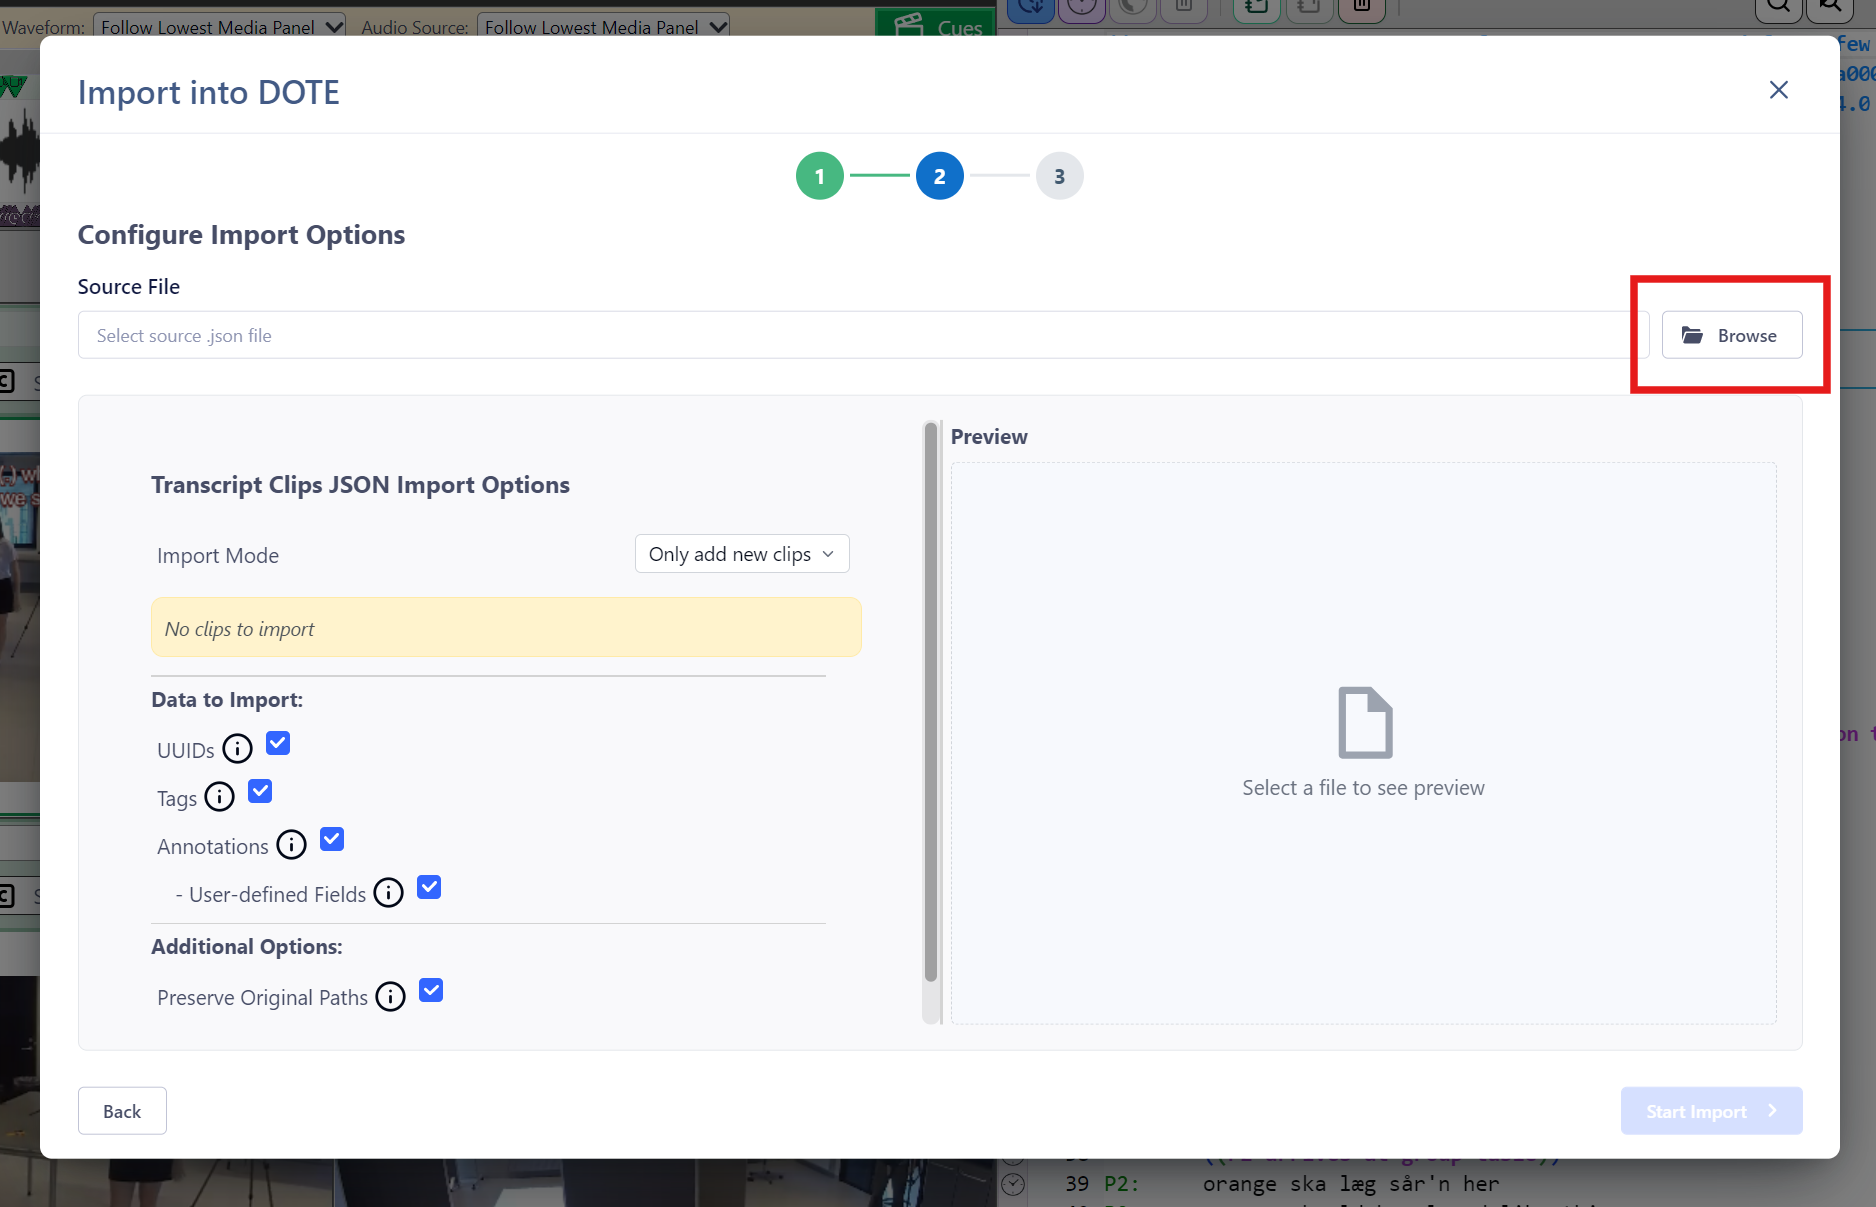This screenshot has height=1207, width=1876.
Task: Go to step 1 of wizard
Action: [820, 176]
